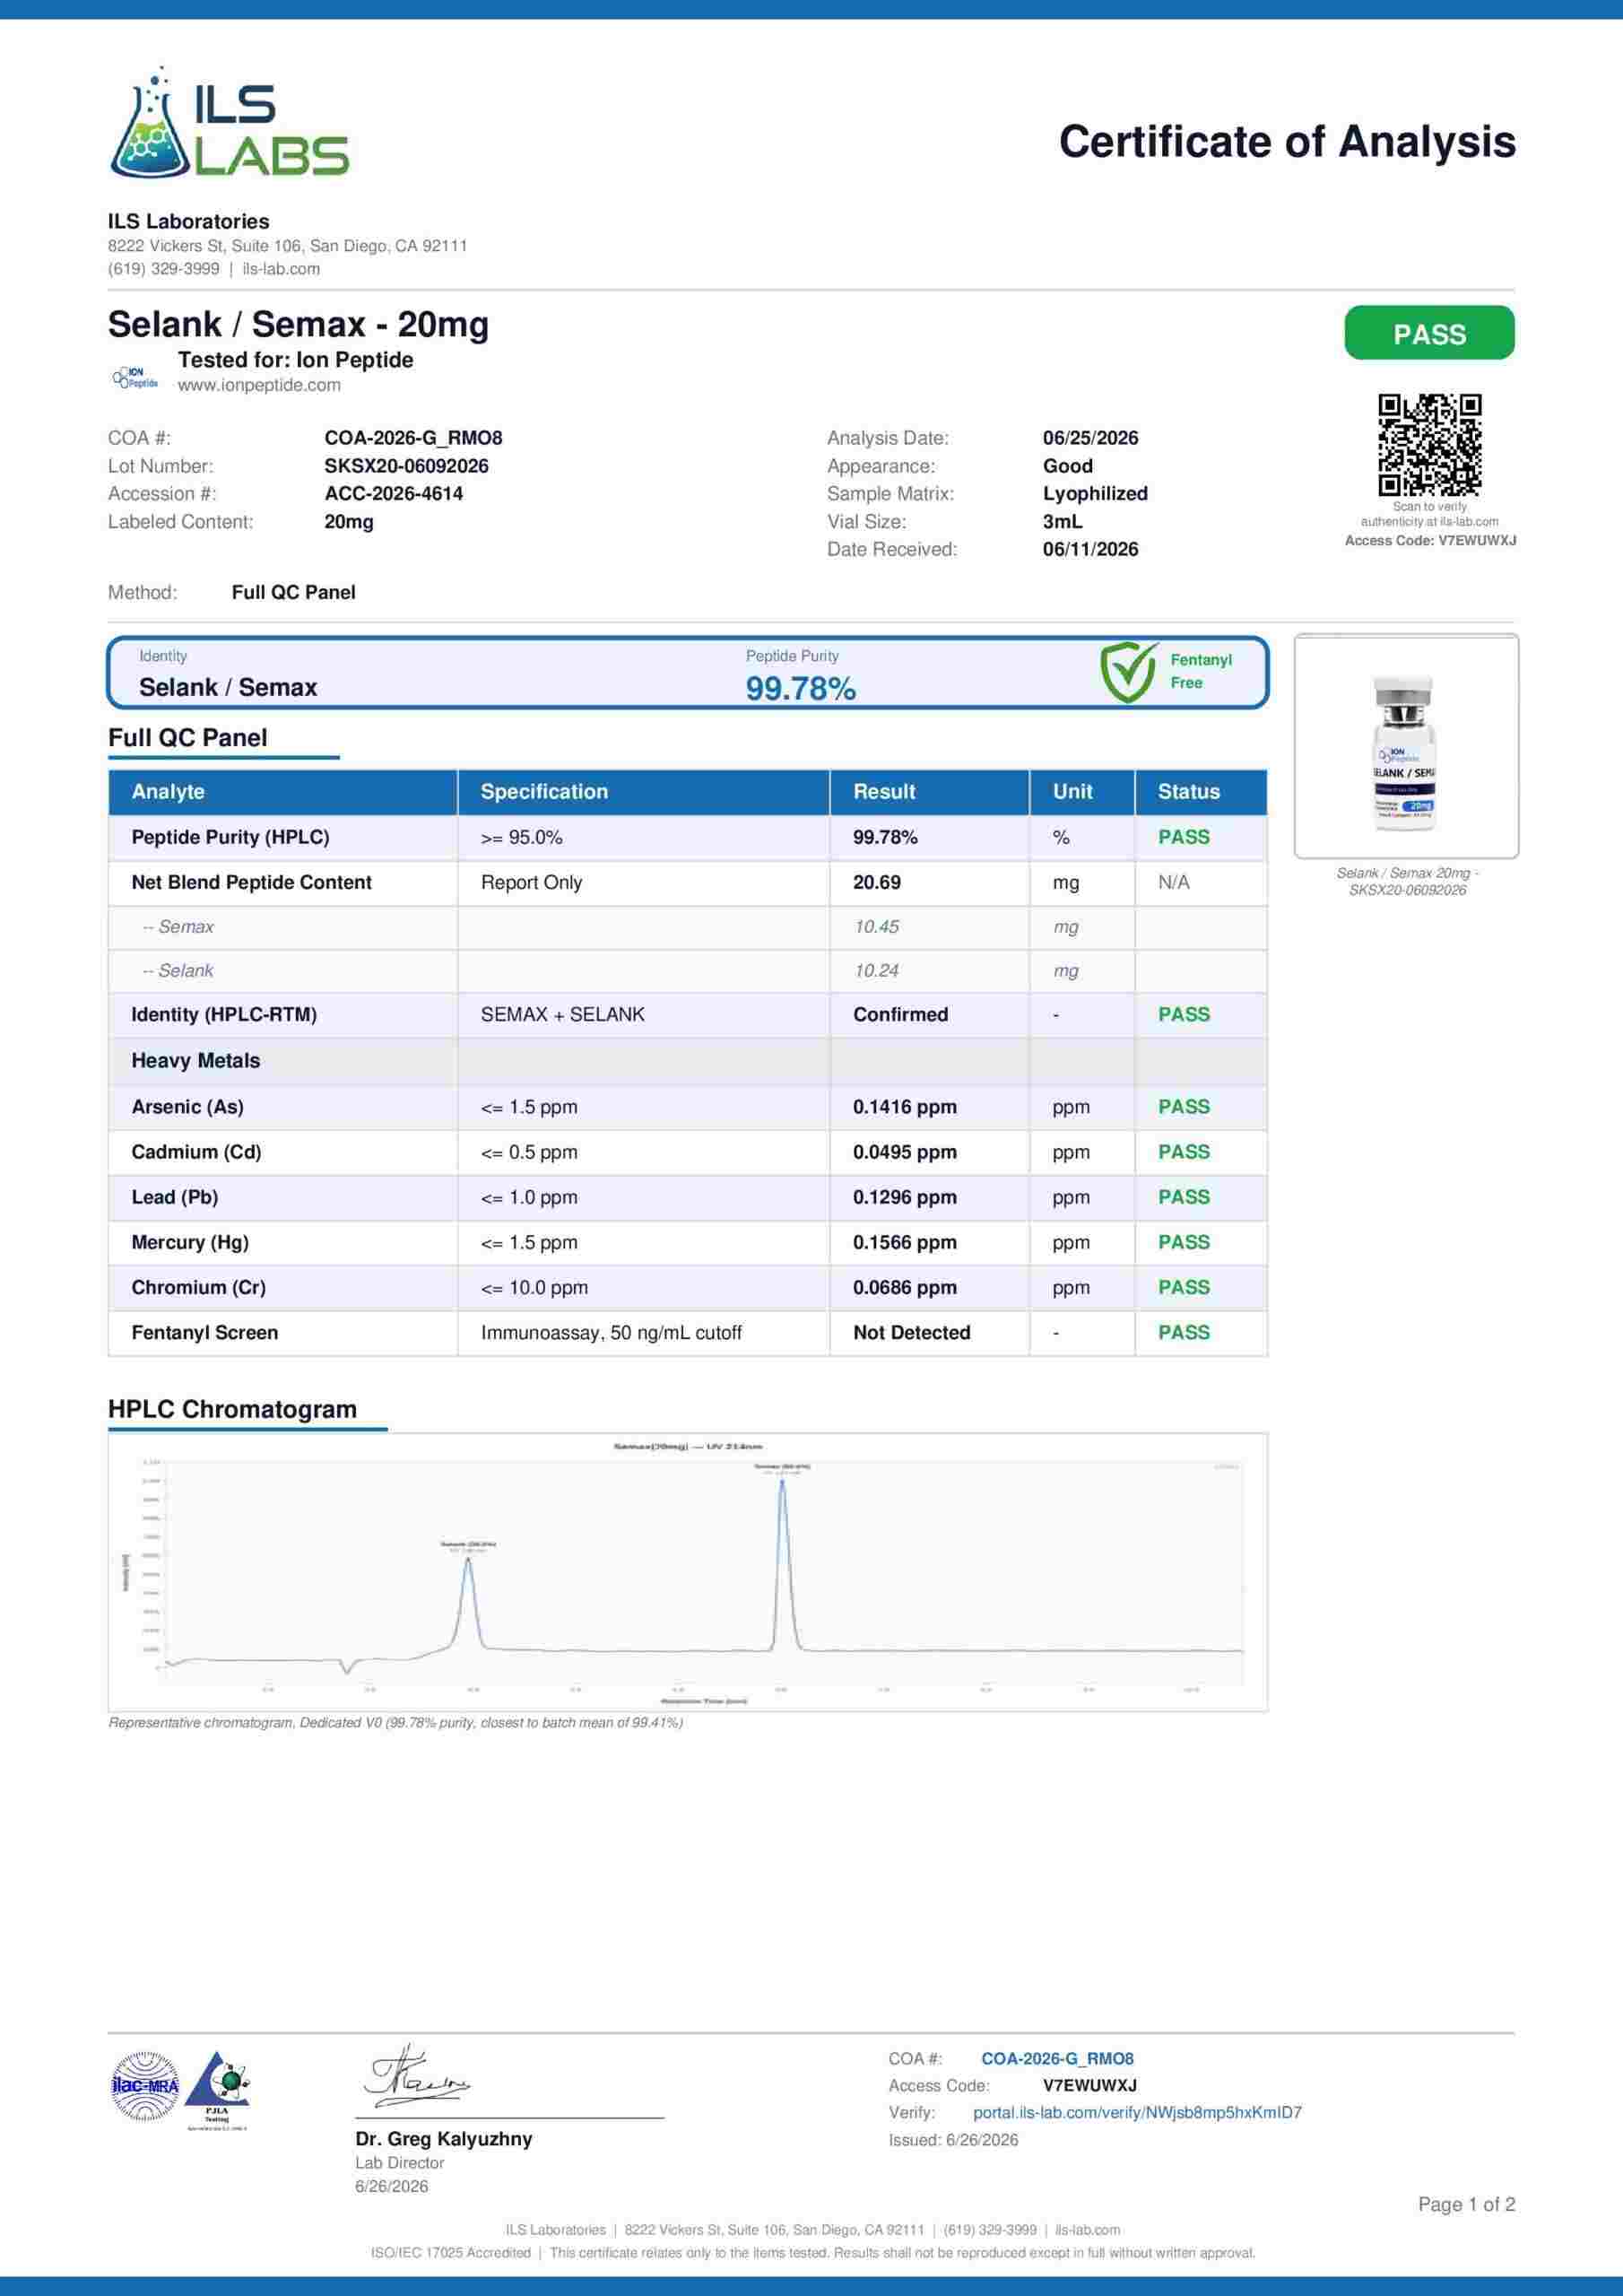Image resolution: width=1623 pixels, height=2296 pixels.
Task: Click the Confirmed result for Identity (HPLC-RTM)
Action: pos(900,1014)
